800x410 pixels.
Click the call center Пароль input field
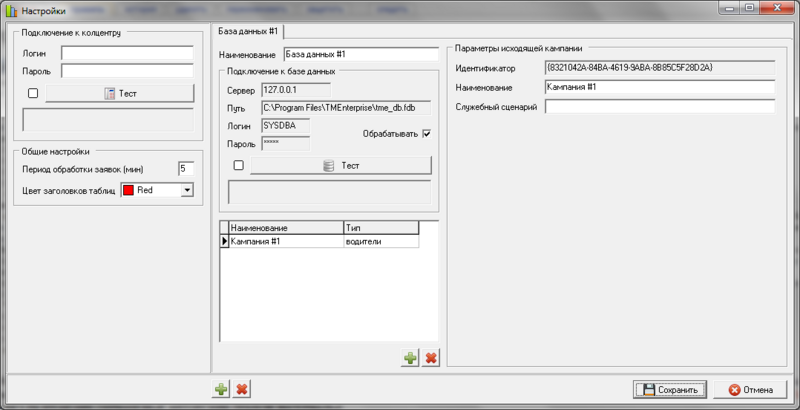point(126,72)
